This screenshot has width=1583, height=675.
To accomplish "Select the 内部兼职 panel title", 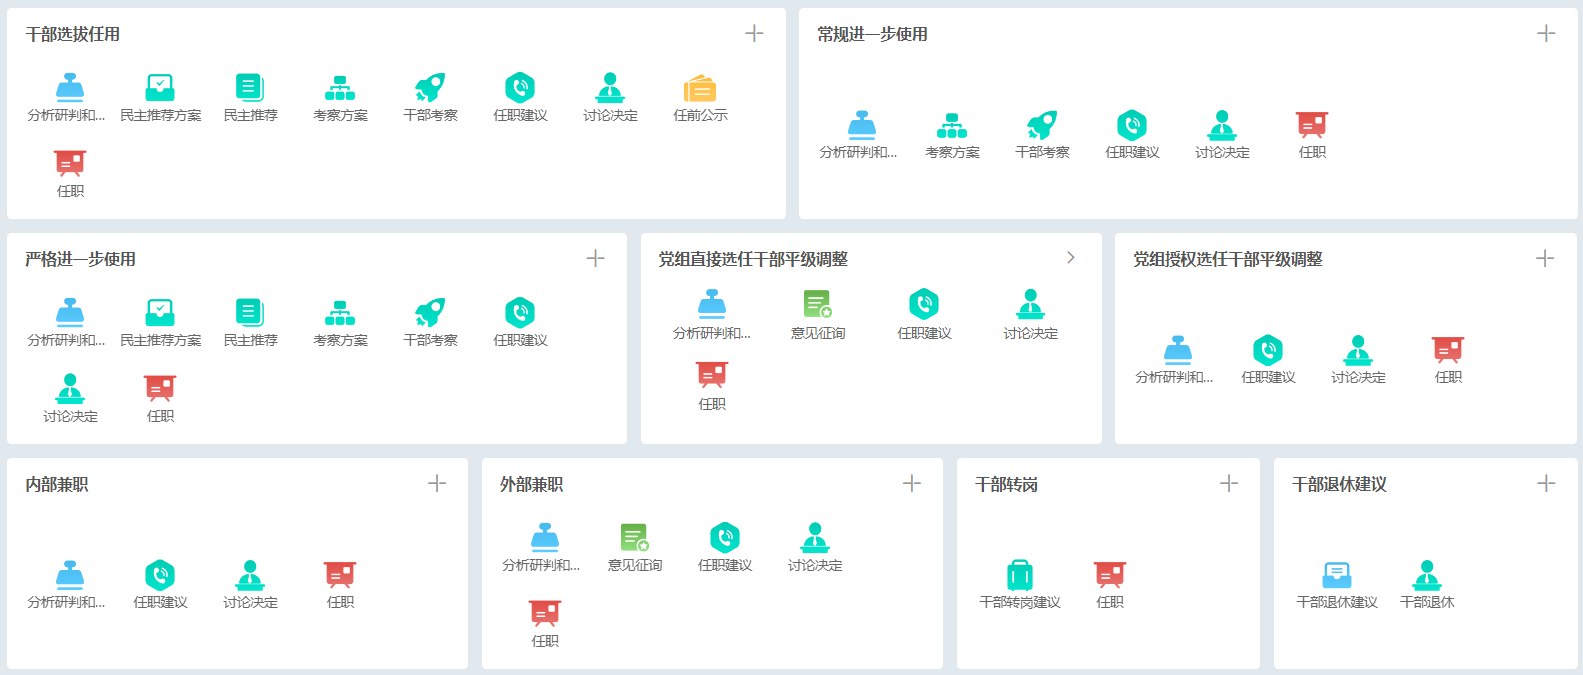I will pos(57,484).
